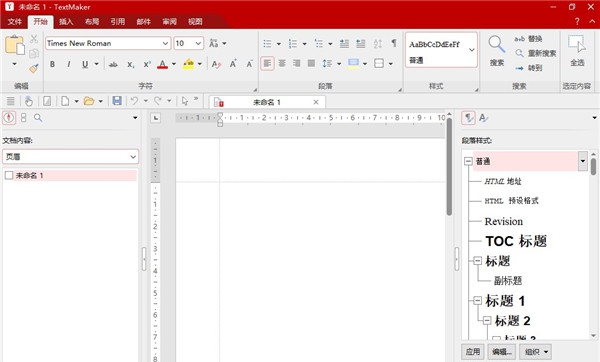
Task: Click the Open folder icon
Action: pyautogui.click(x=89, y=101)
